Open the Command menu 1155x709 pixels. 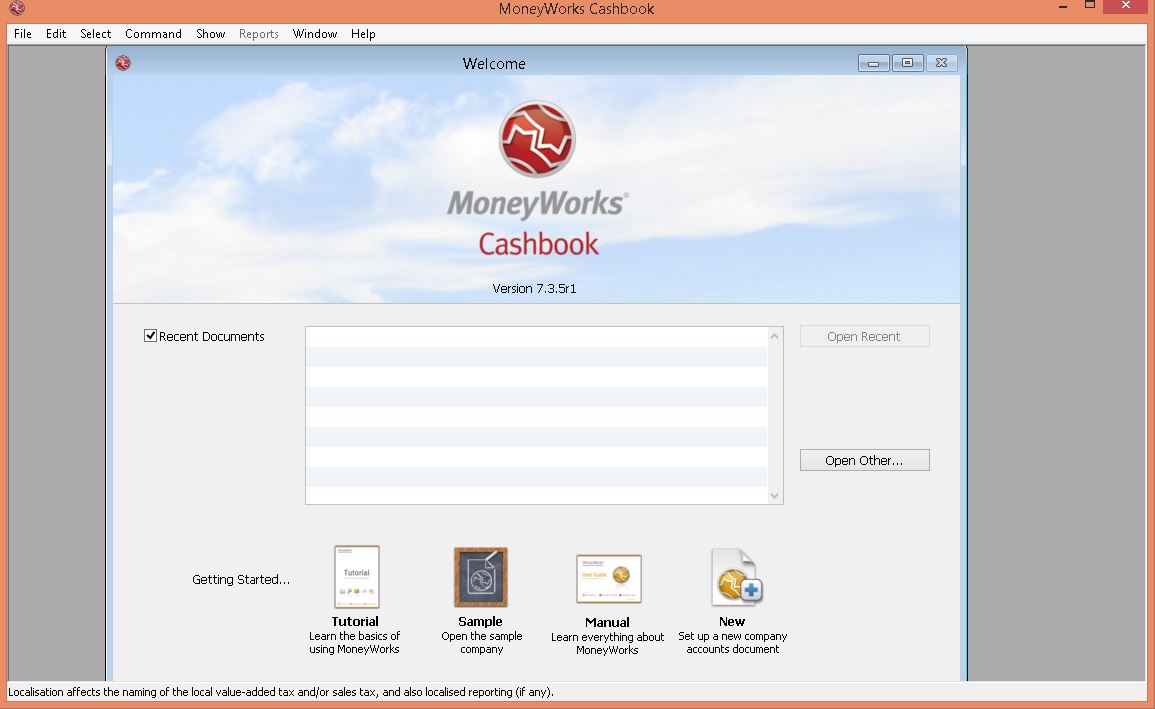coord(152,33)
